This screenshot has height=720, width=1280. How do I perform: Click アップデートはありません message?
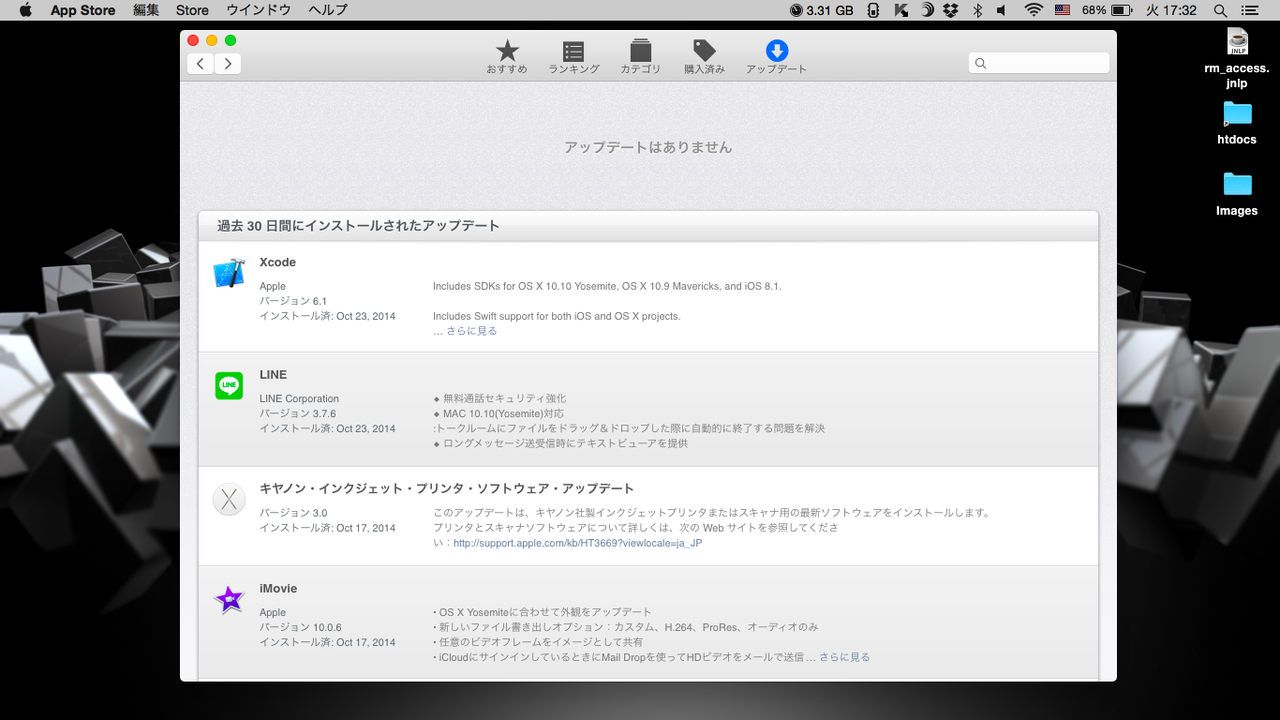648,147
